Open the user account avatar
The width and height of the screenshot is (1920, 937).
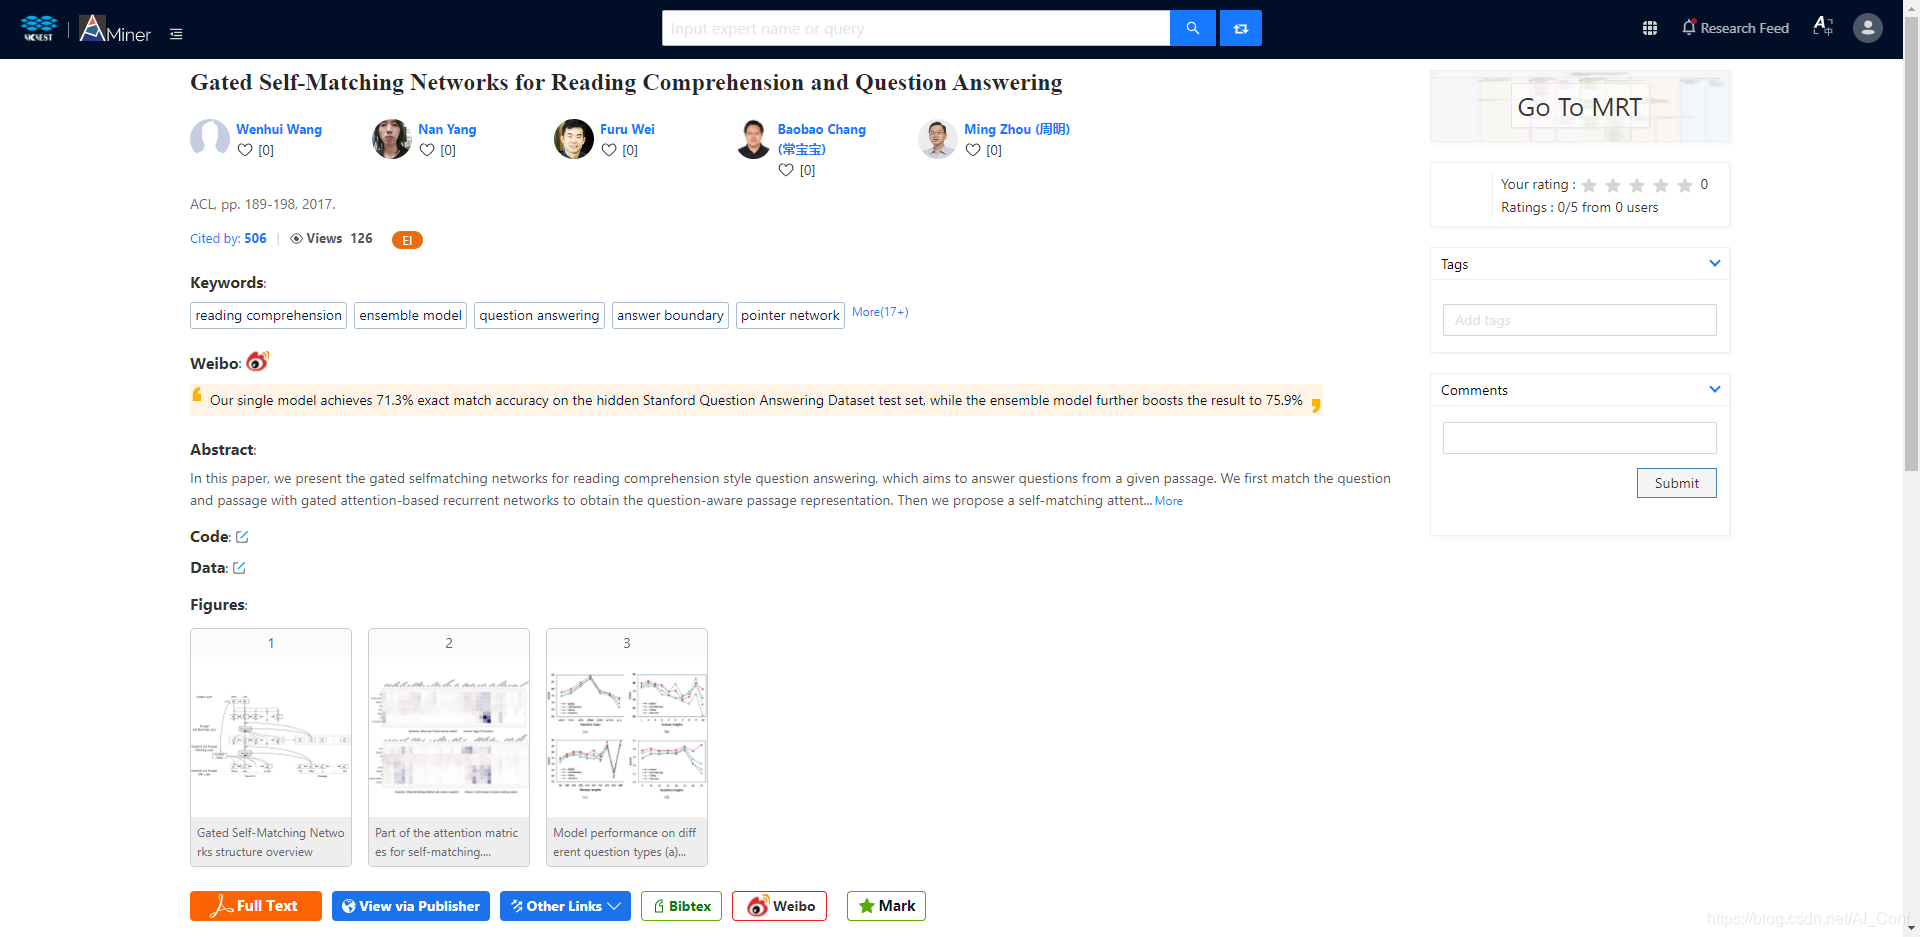[x=1868, y=28]
